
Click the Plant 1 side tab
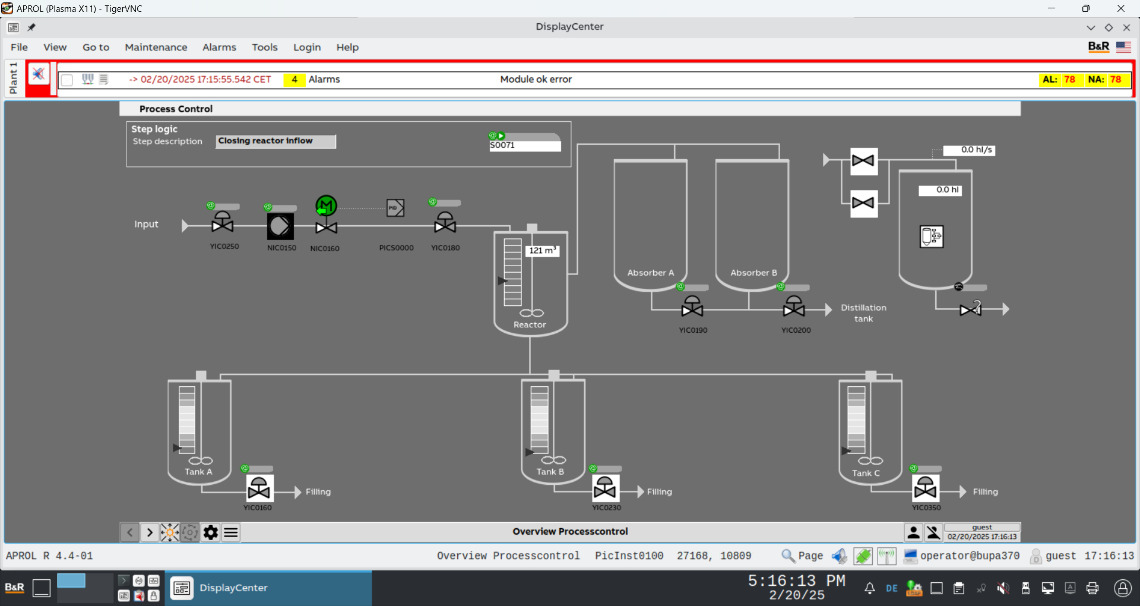point(14,79)
